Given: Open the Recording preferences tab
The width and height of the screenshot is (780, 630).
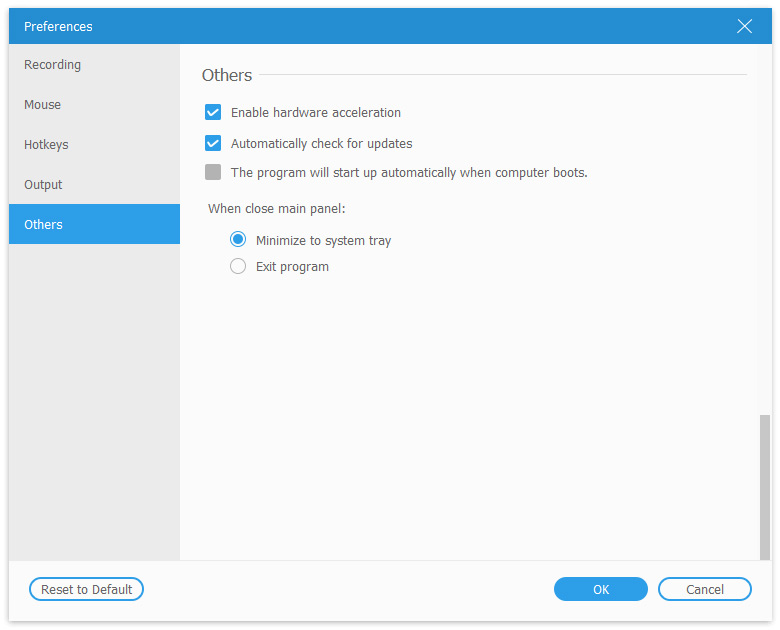Looking at the screenshot, I should click(x=53, y=65).
